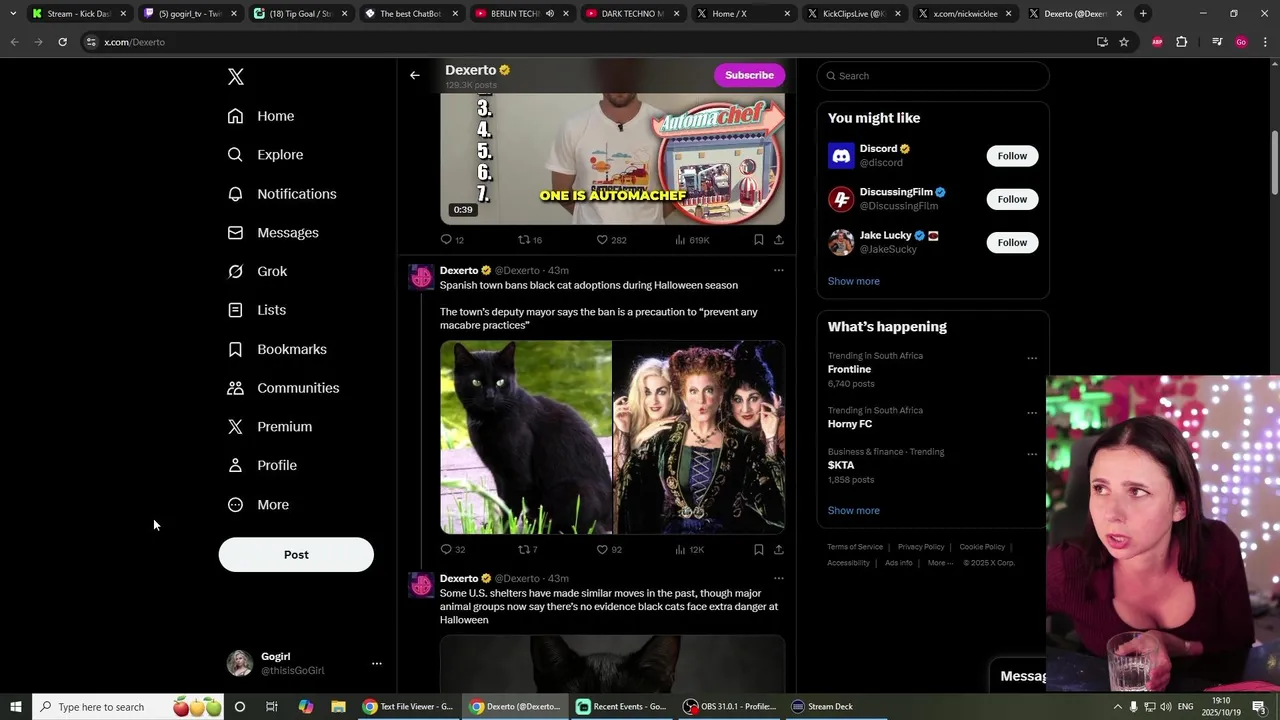Viewport: 1280px width, 720px height.
Task: Open the Hocus Pocus witches image
Action: (699, 437)
